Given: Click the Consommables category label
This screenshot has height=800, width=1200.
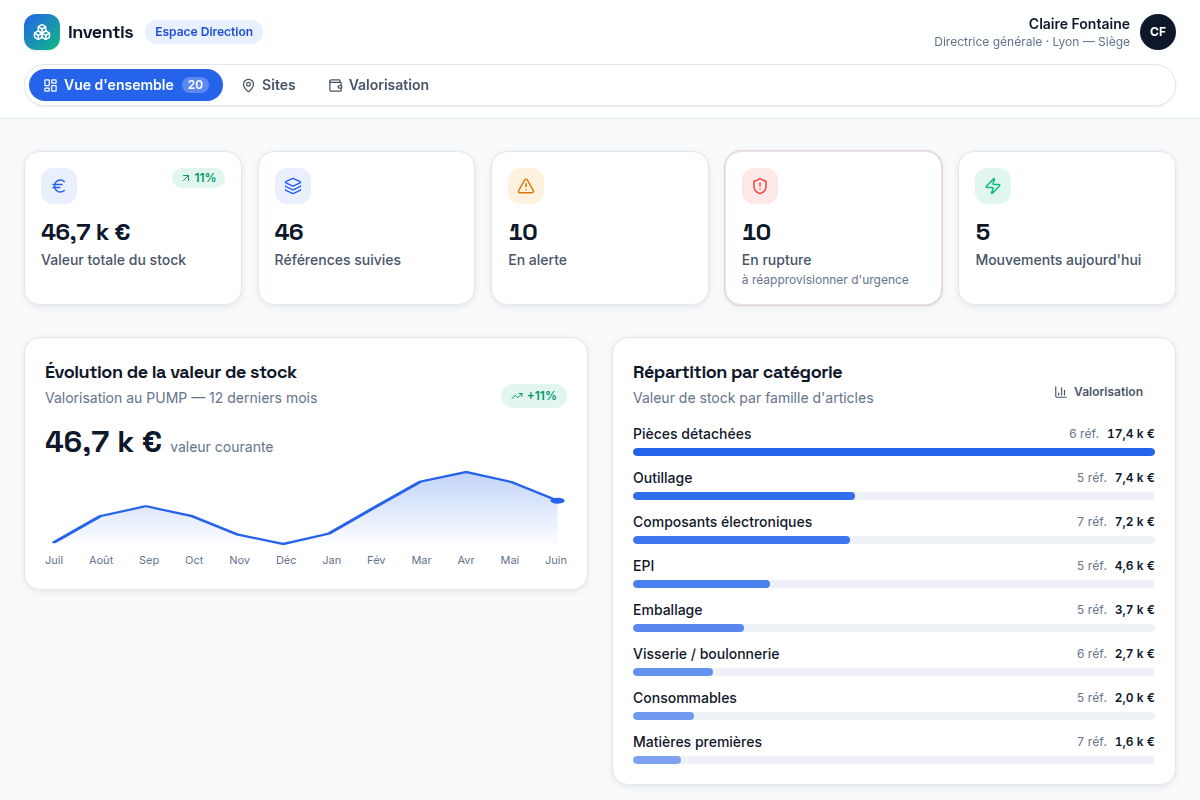Looking at the screenshot, I should (685, 698).
